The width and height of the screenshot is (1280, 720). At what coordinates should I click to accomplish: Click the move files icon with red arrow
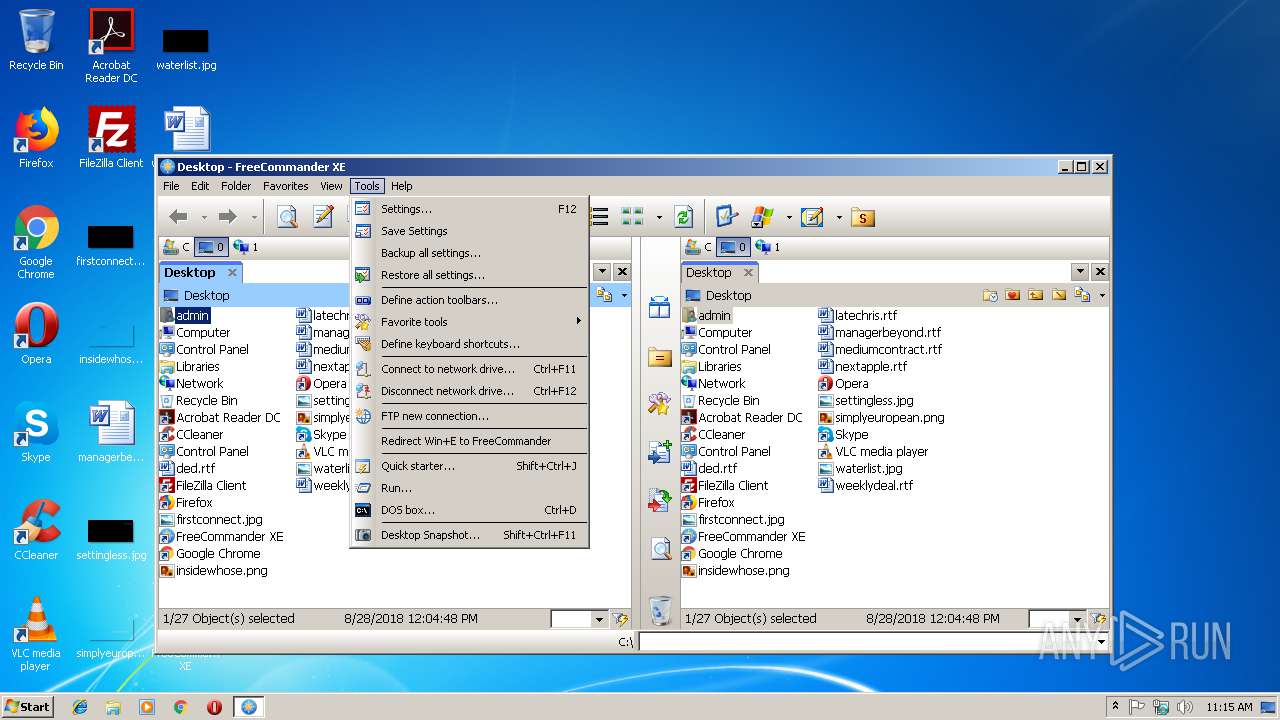coord(660,500)
